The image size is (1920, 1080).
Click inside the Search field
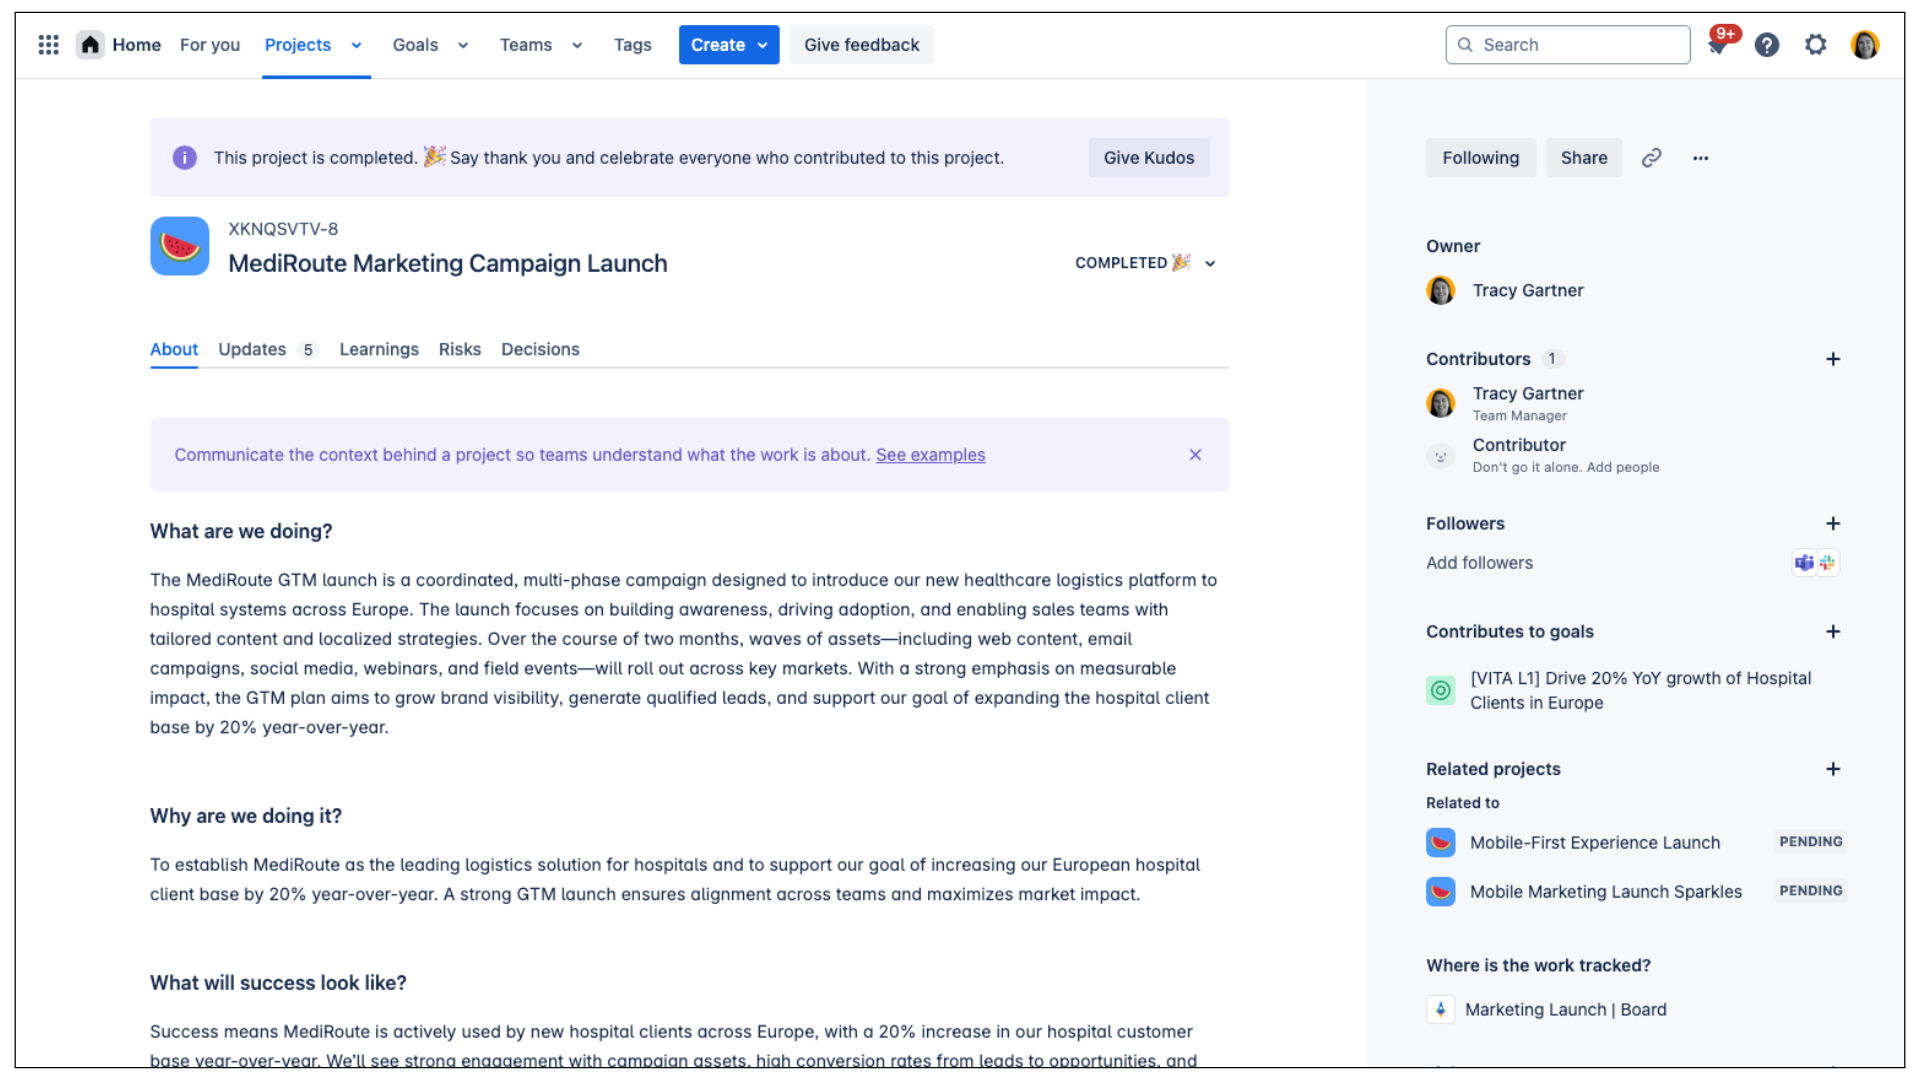pos(1567,44)
